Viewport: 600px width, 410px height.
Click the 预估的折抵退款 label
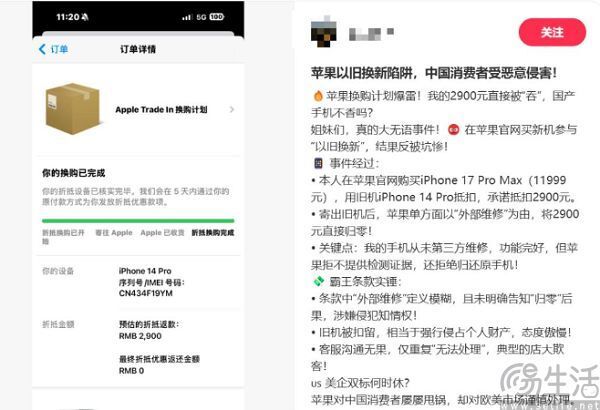pos(149,324)
